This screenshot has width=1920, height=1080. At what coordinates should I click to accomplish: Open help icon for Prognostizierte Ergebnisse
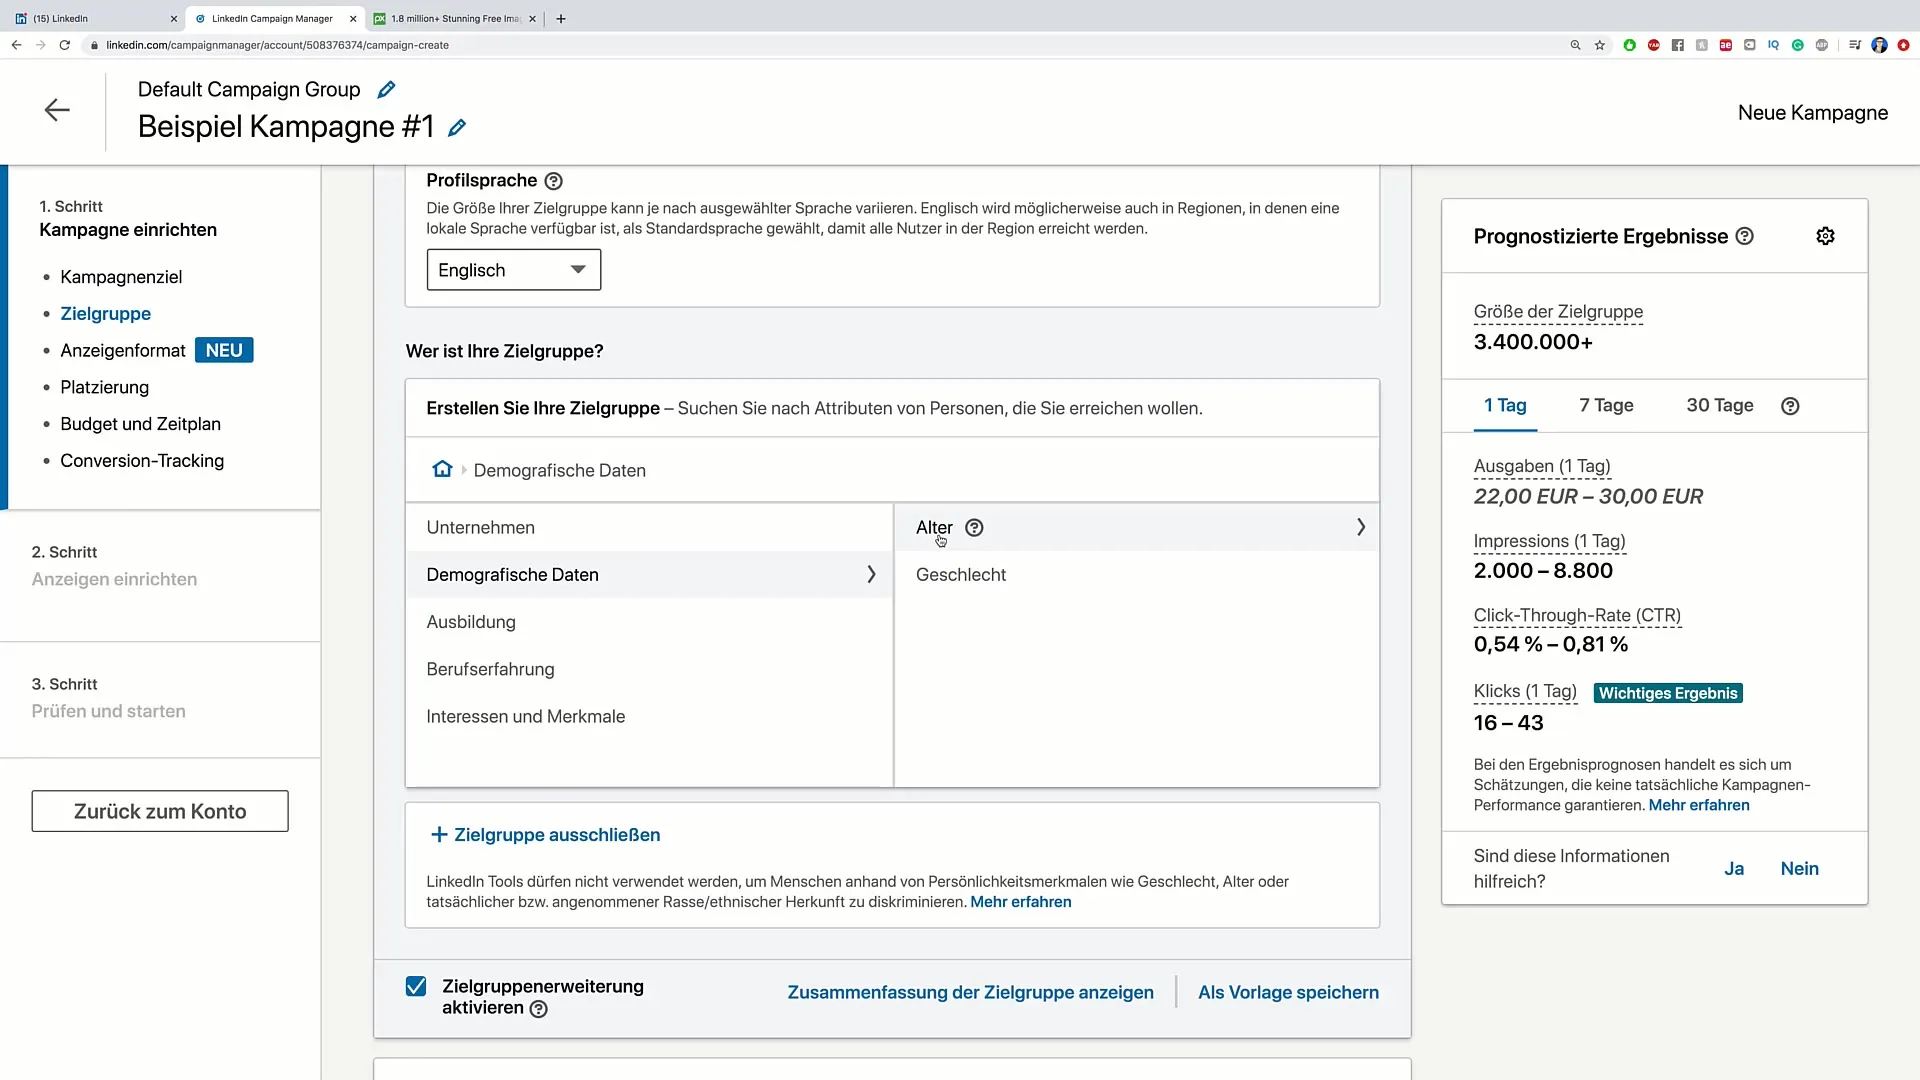coord(1744,236)
